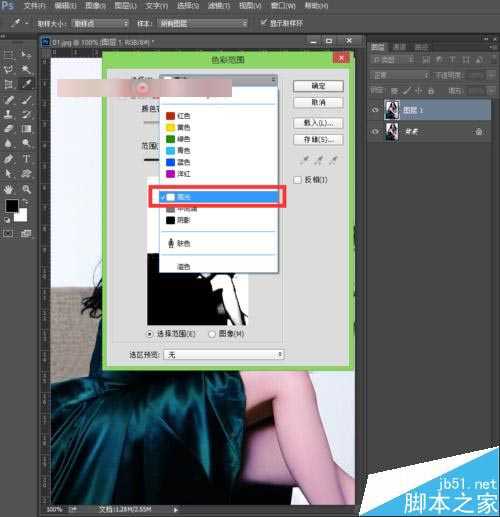Open the 选区预览 dropdown
Screen dimensions: 500x517
pyautogui.click(x=224, y=354)
